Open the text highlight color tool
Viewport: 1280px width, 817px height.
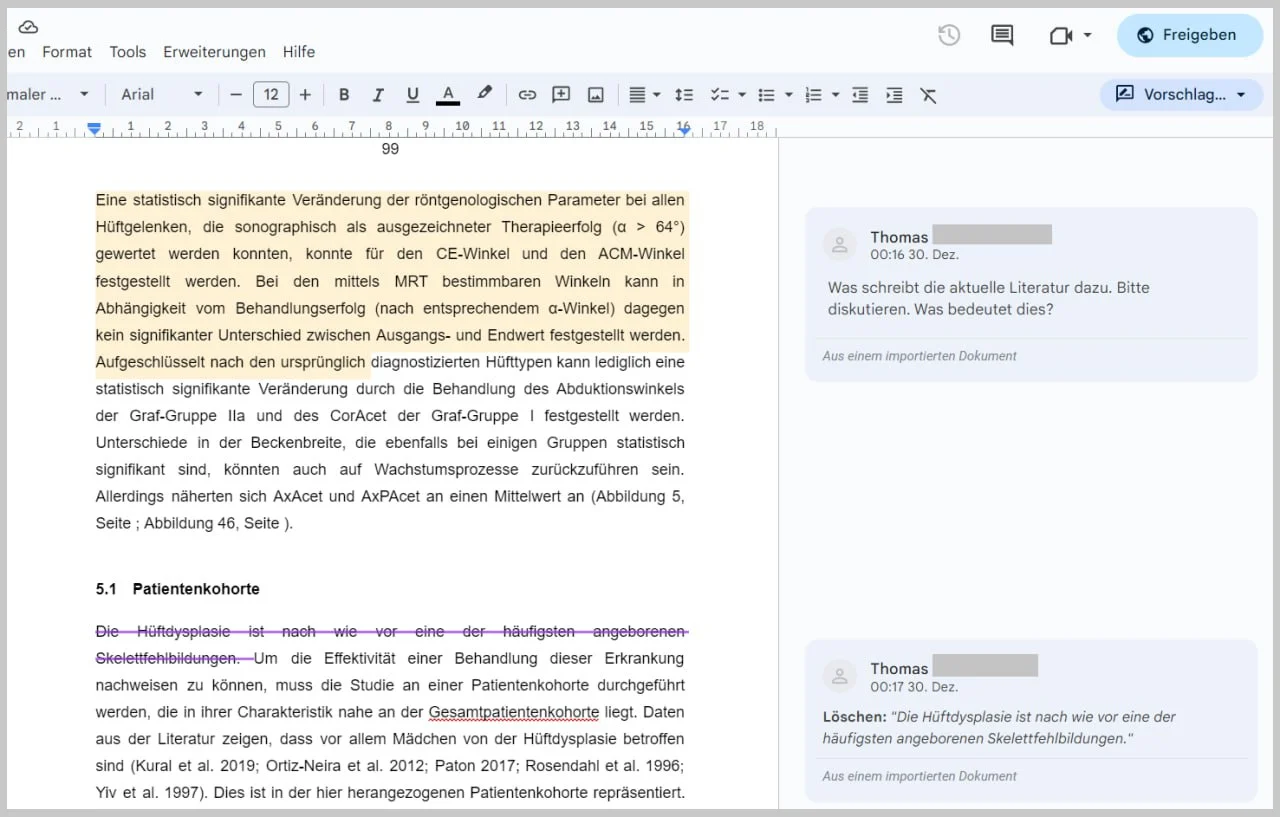click(x=484, y=94)
